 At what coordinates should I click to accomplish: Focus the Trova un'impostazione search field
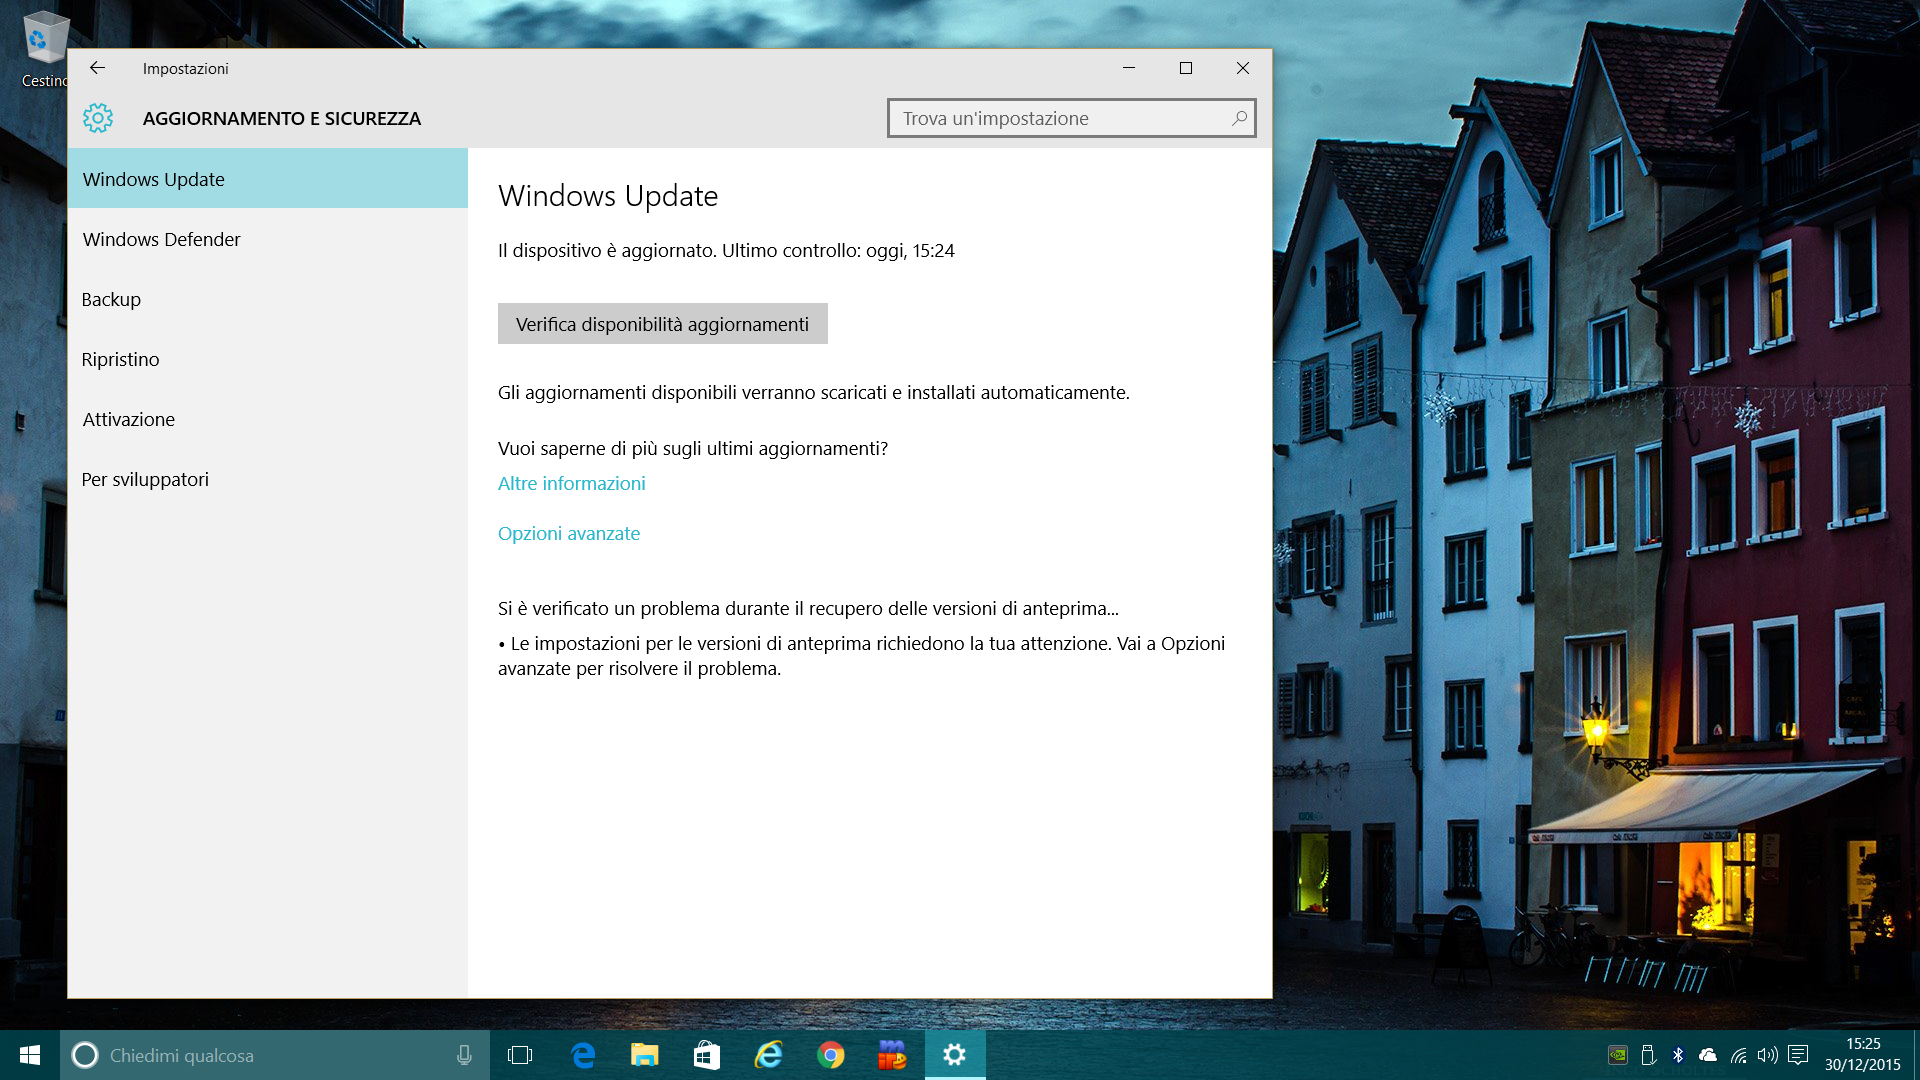point(1071,118)
